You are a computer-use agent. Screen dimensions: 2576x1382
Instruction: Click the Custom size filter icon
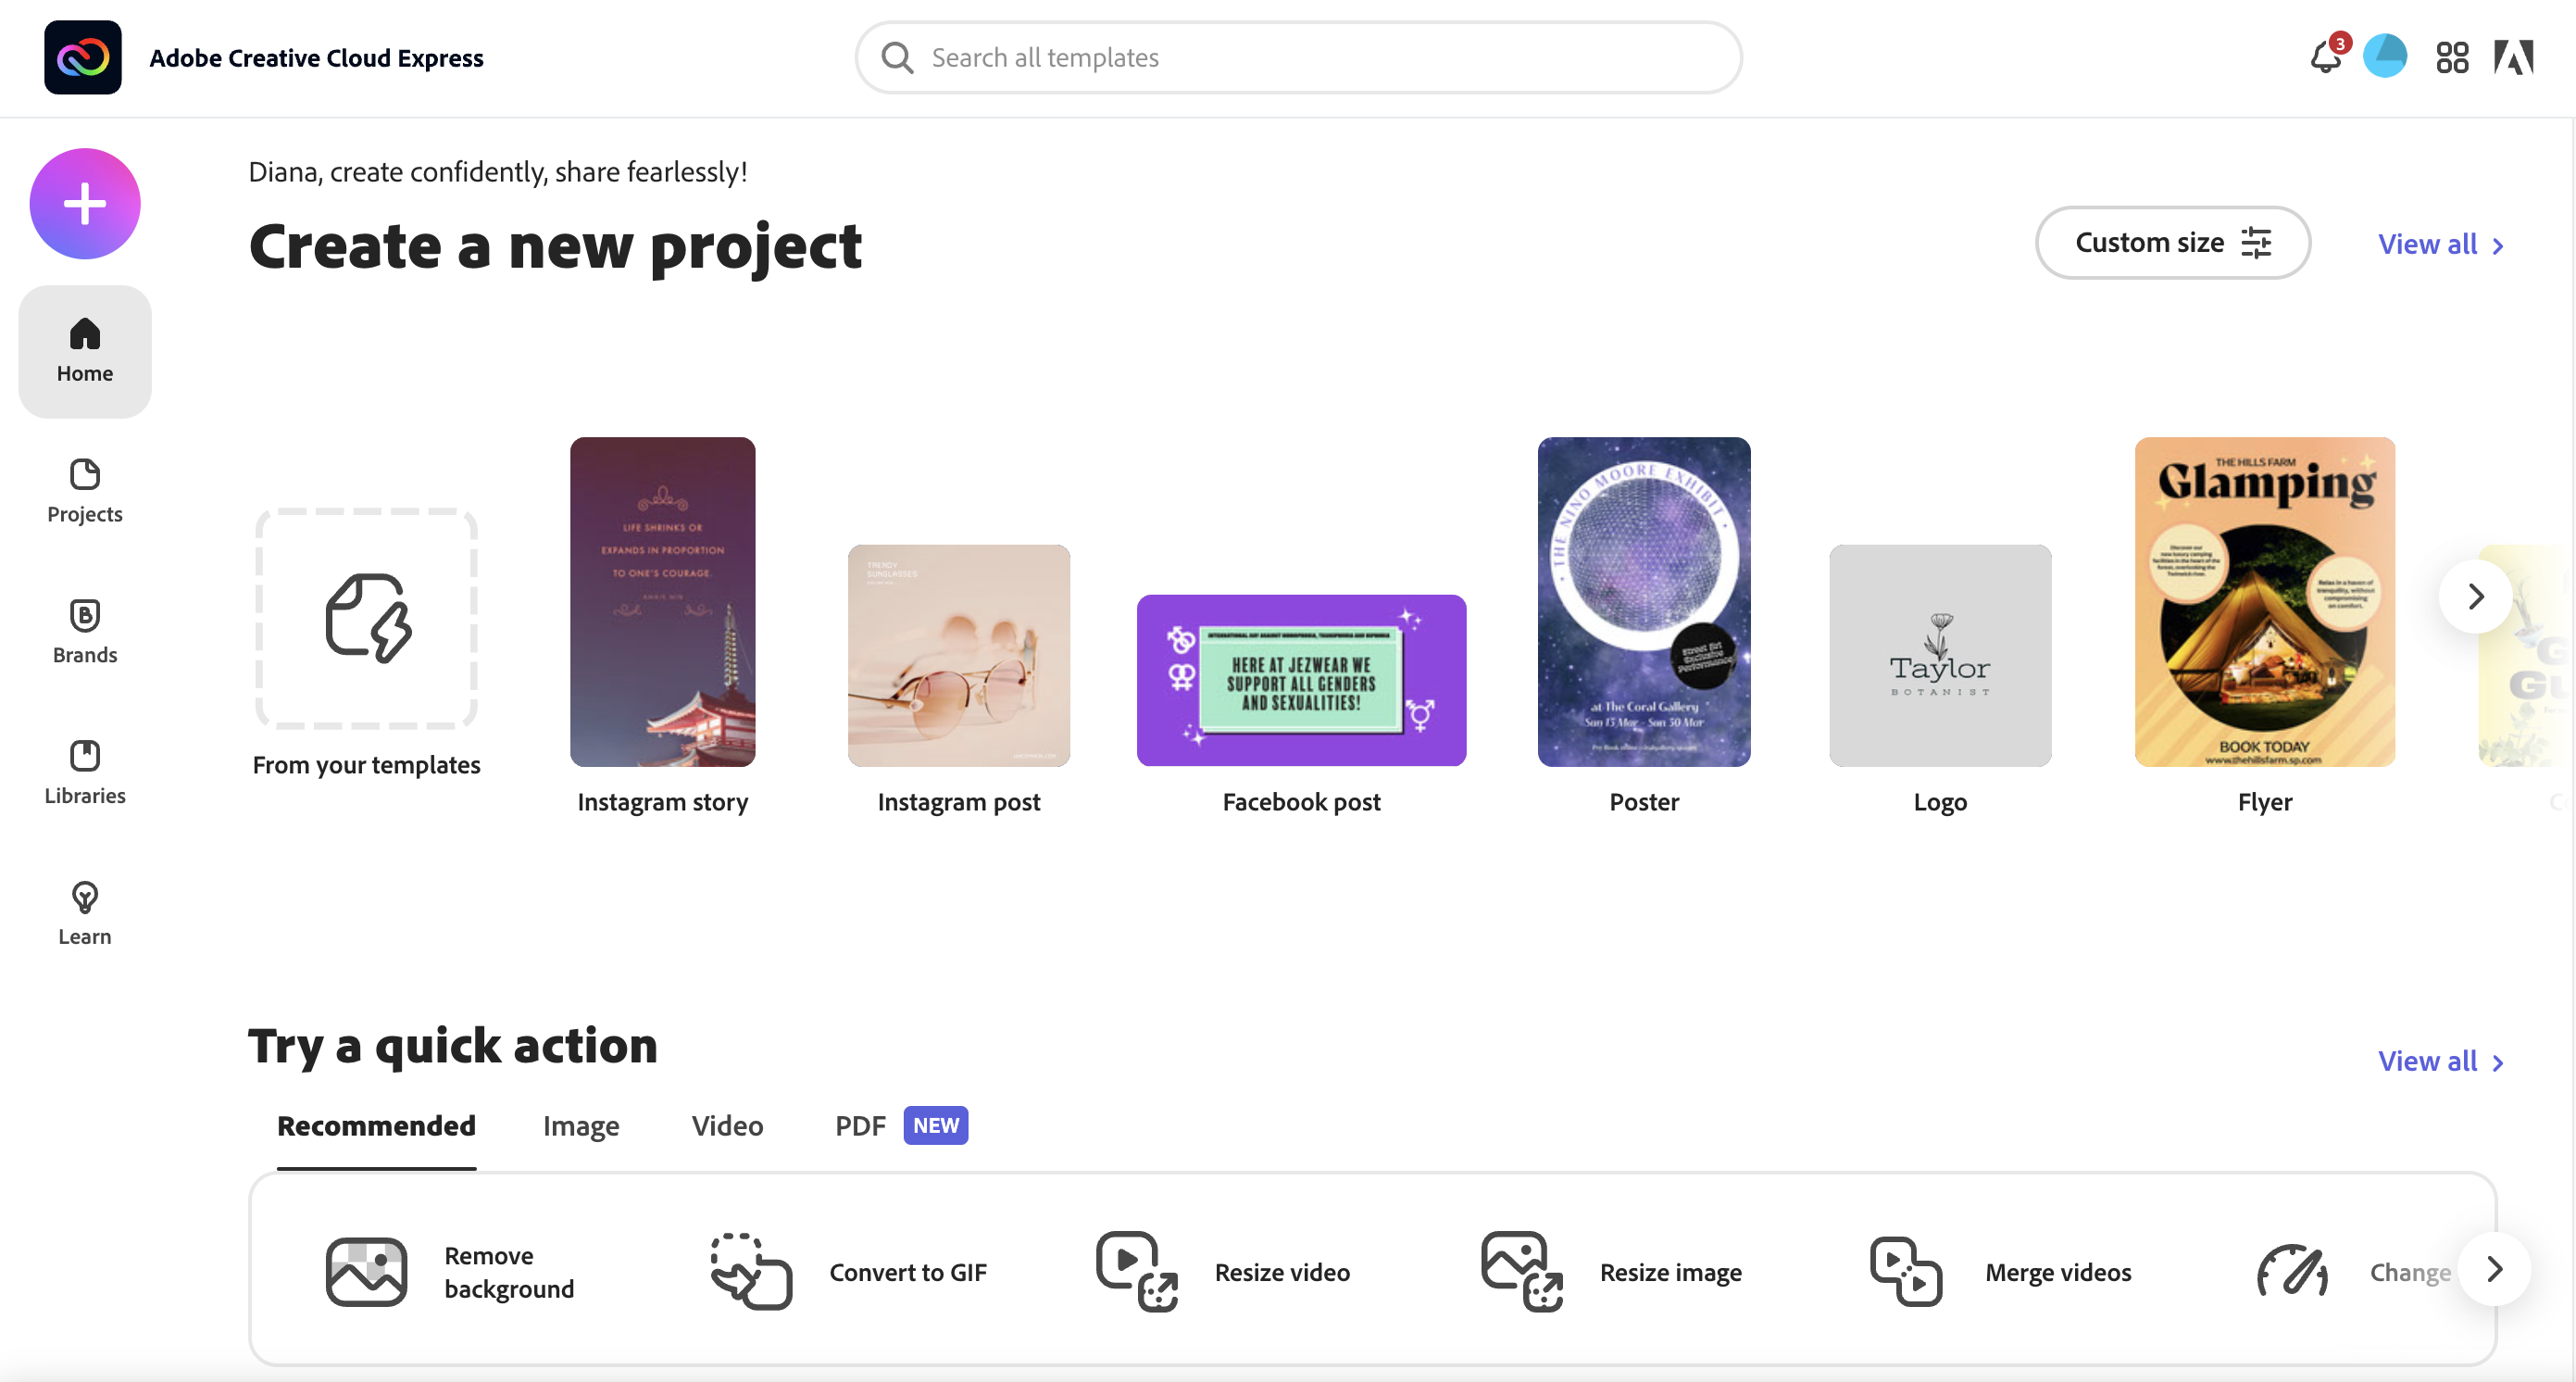(2256, 244)
